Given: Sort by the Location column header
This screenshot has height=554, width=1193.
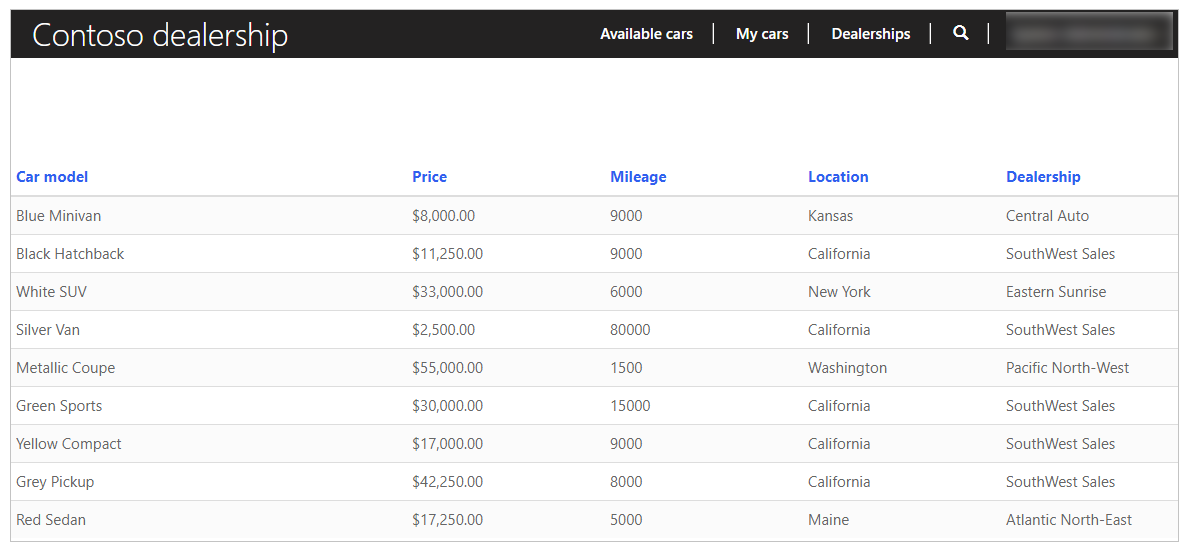Looking at the screenshot, I should tap(838, 177).
